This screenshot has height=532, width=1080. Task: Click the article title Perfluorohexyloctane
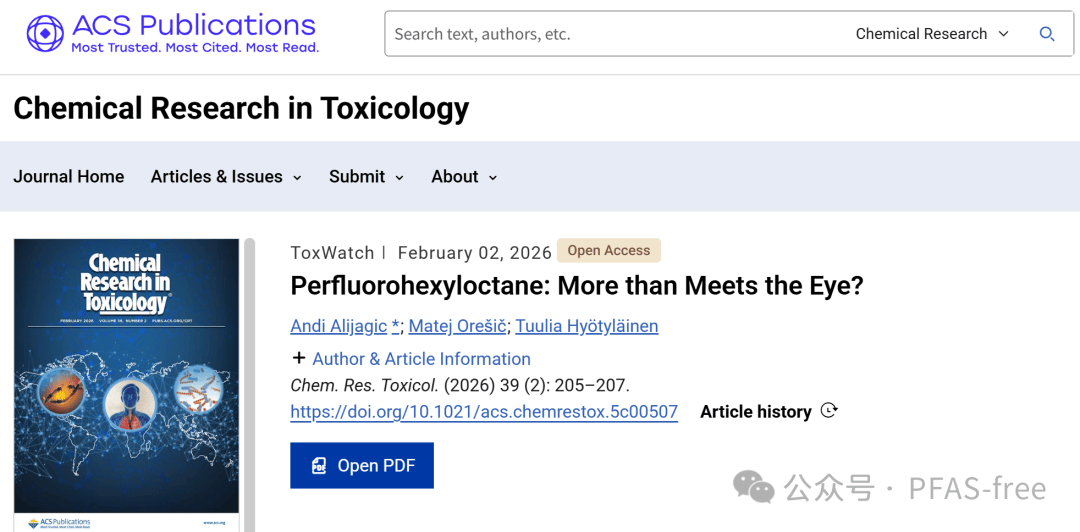[577, 286]
